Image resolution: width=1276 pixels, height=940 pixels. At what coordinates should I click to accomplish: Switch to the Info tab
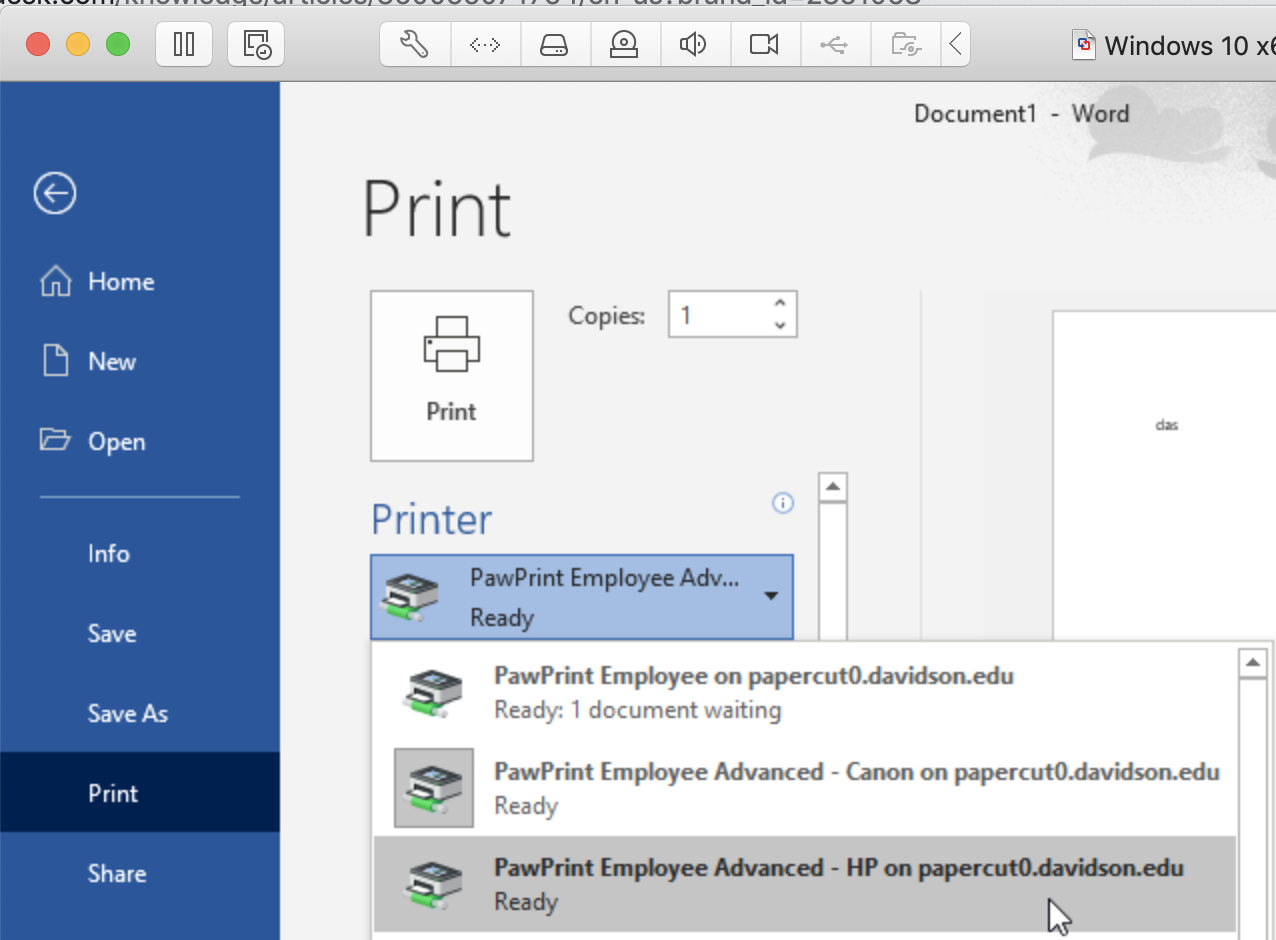[140, 553]
